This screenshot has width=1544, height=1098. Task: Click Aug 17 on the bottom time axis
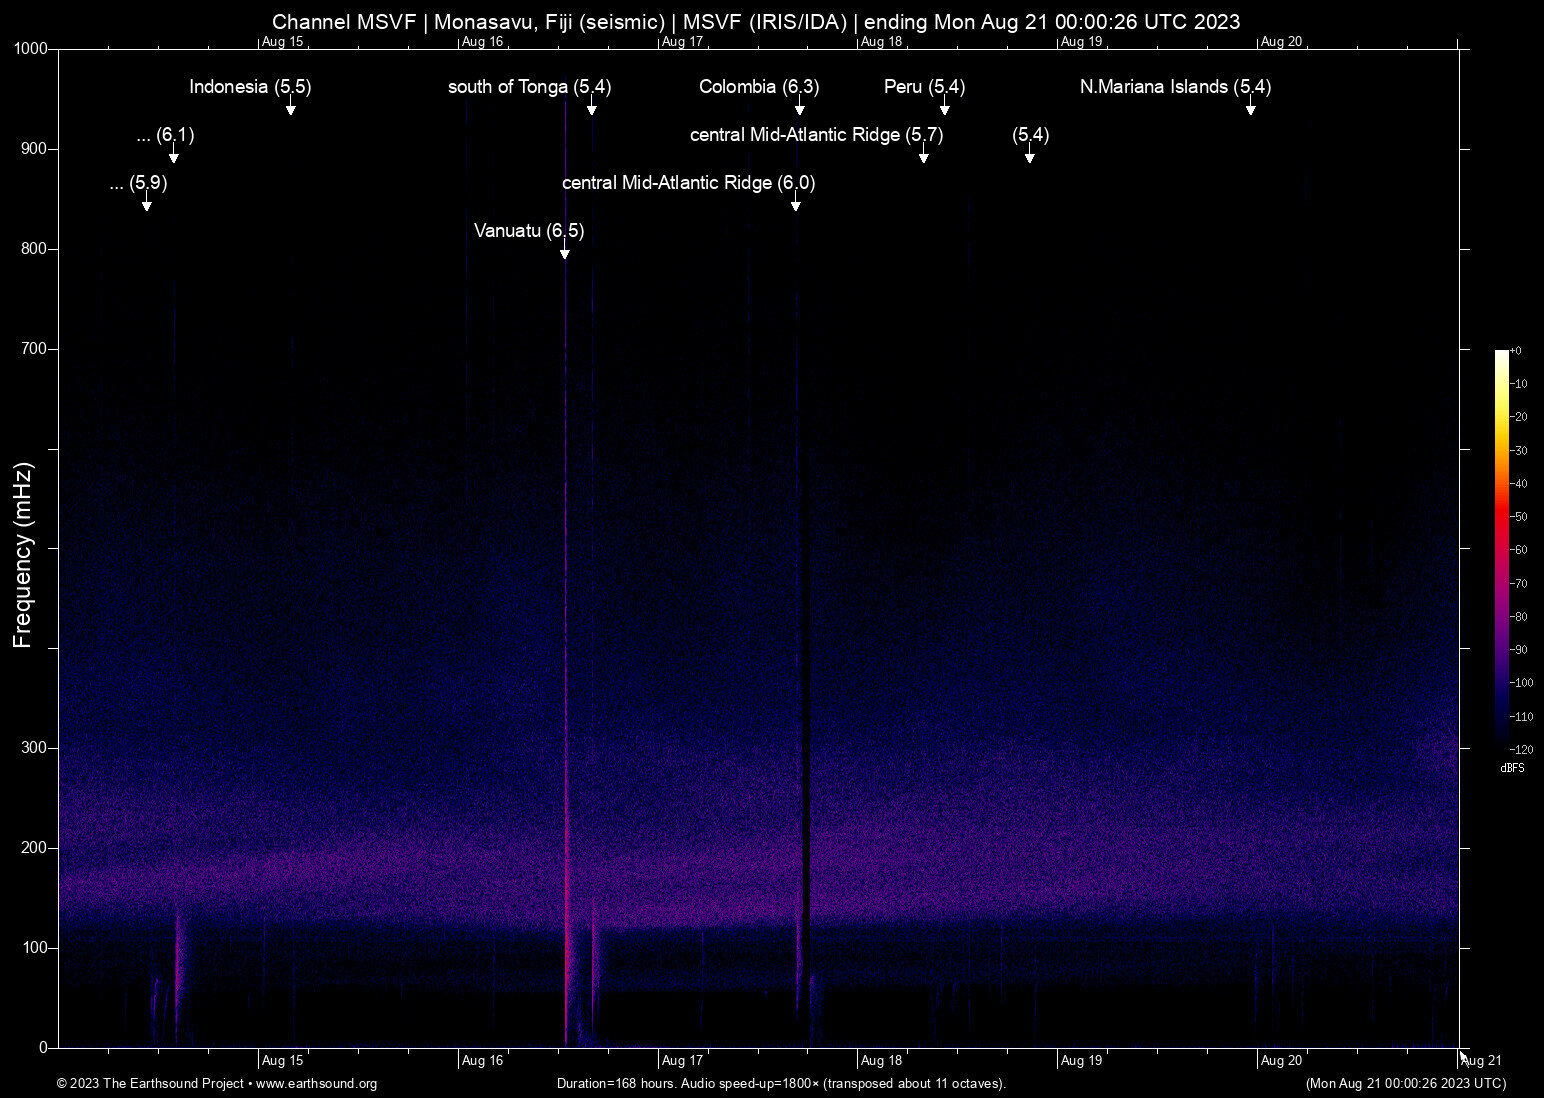pos(682,1061)
